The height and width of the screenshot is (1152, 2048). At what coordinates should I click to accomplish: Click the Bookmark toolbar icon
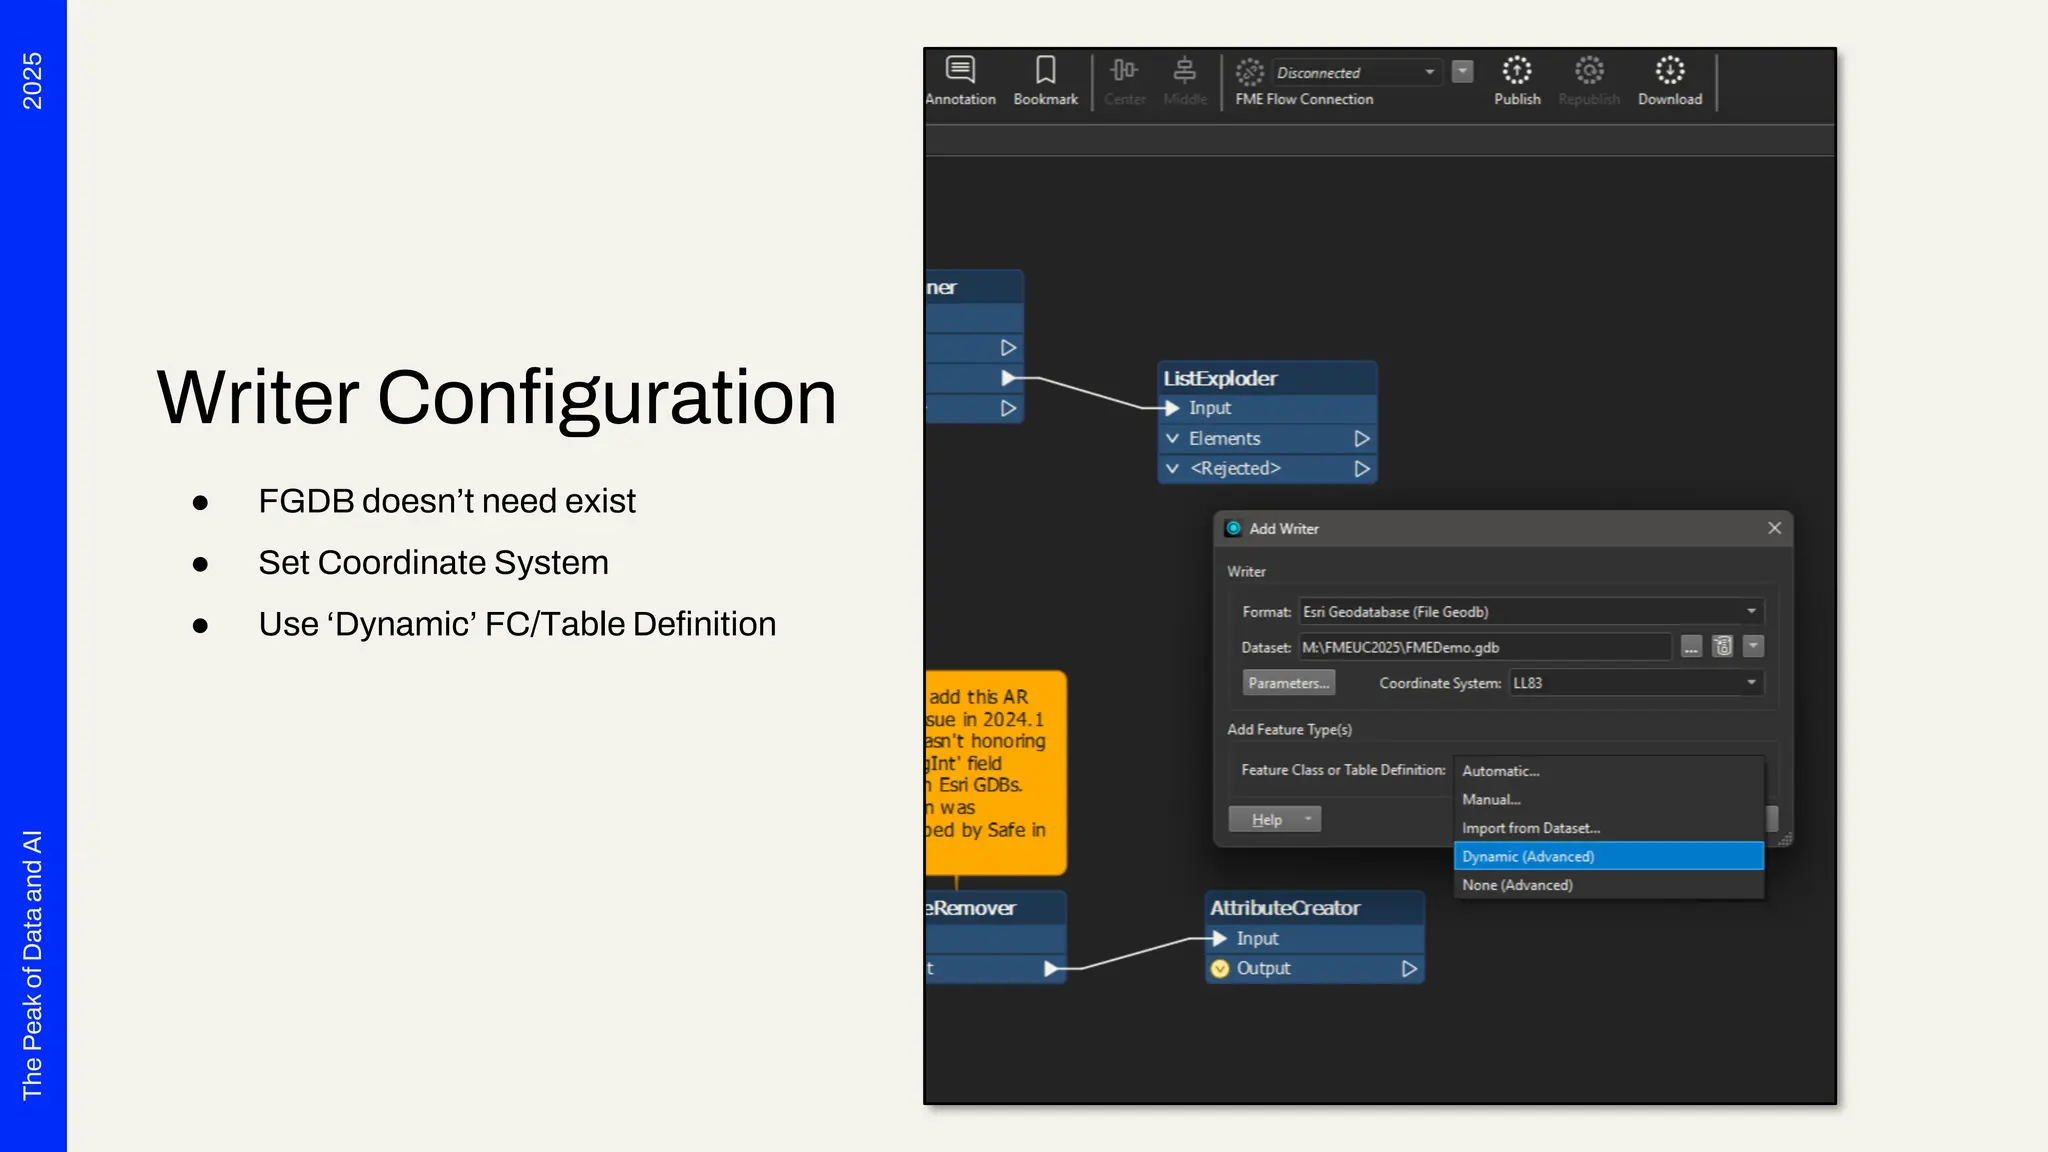tap(1045, 70)
